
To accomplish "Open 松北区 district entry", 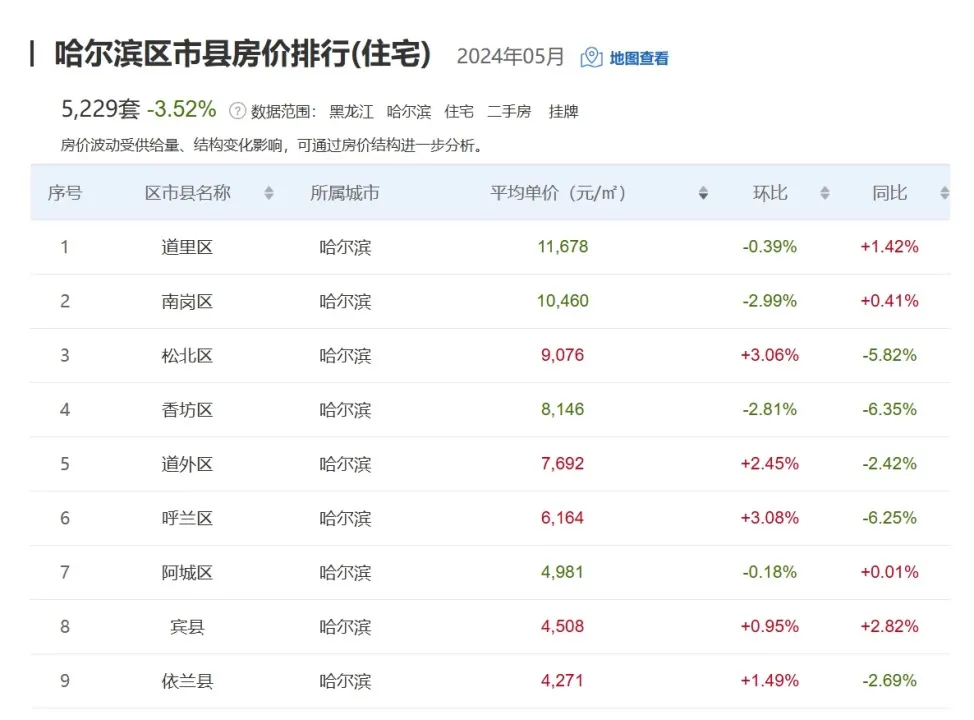I will point(187,355).
